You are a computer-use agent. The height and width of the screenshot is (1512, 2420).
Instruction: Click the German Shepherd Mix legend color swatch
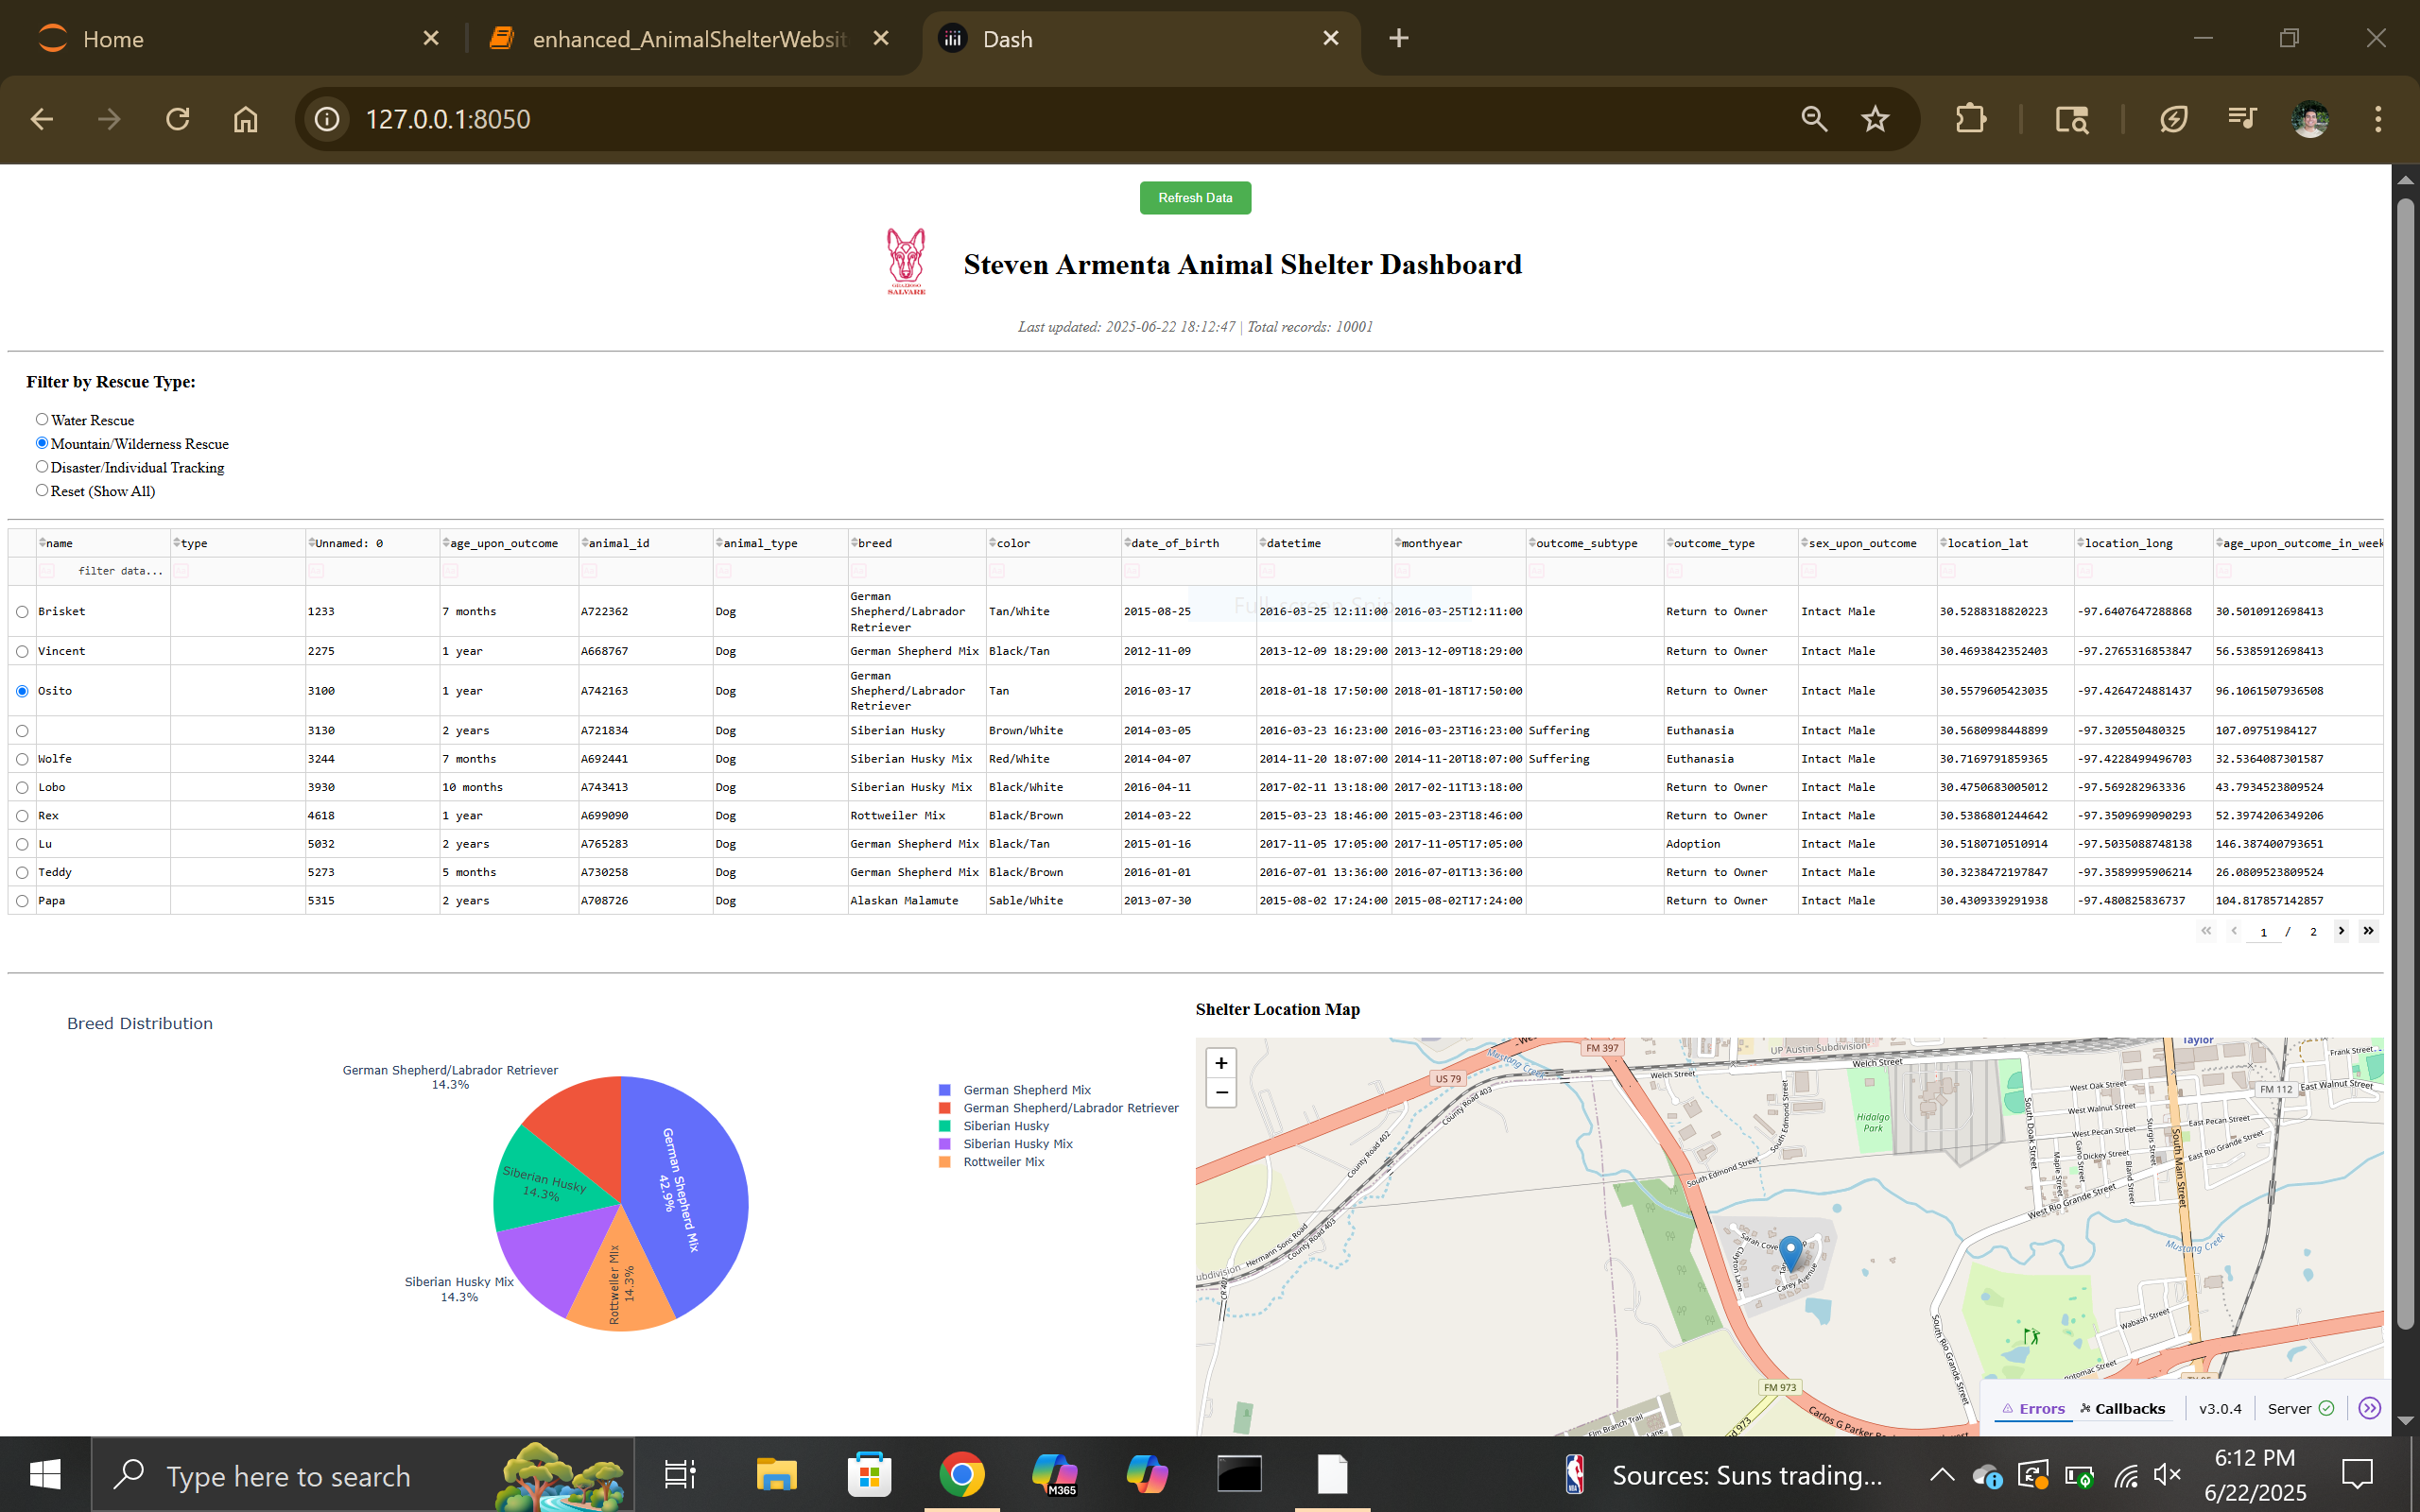point(943,1090)
